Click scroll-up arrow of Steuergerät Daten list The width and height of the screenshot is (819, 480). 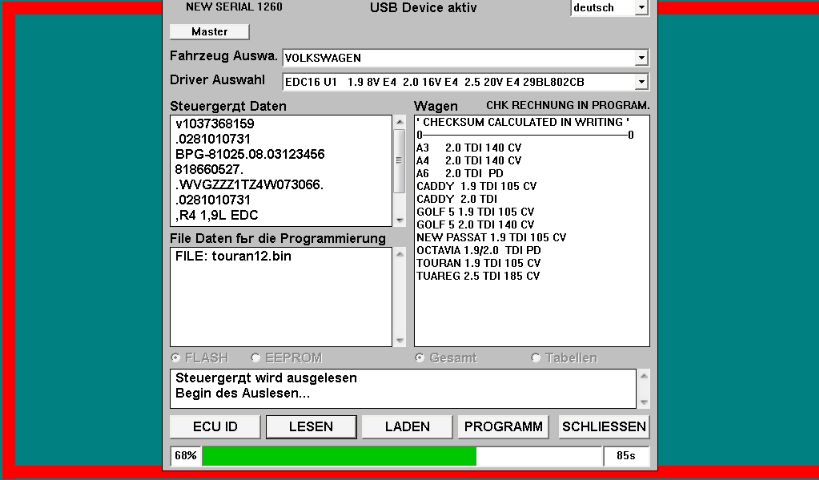(400, 122)
